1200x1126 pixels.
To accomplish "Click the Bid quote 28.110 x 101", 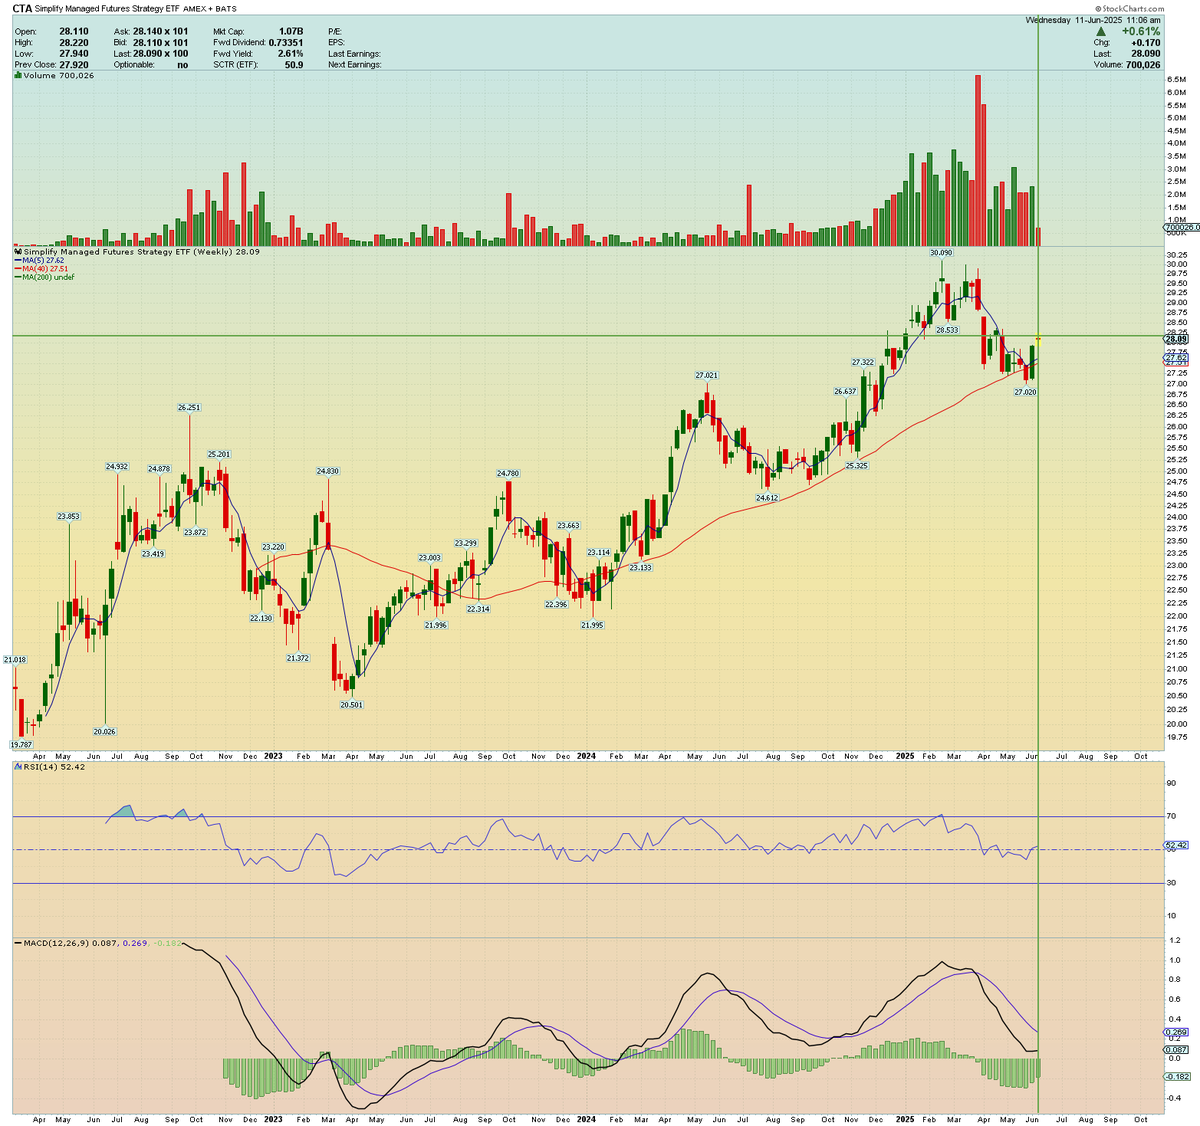I will [159, 42].
